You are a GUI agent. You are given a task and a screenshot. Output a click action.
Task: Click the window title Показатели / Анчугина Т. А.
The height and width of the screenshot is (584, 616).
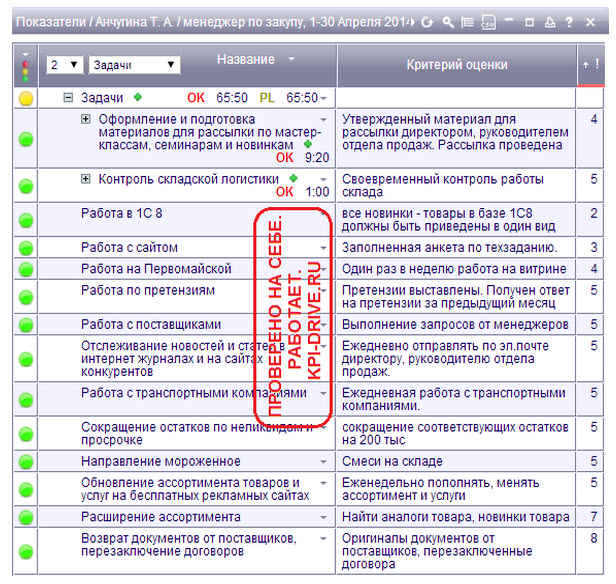click(215, 22)
